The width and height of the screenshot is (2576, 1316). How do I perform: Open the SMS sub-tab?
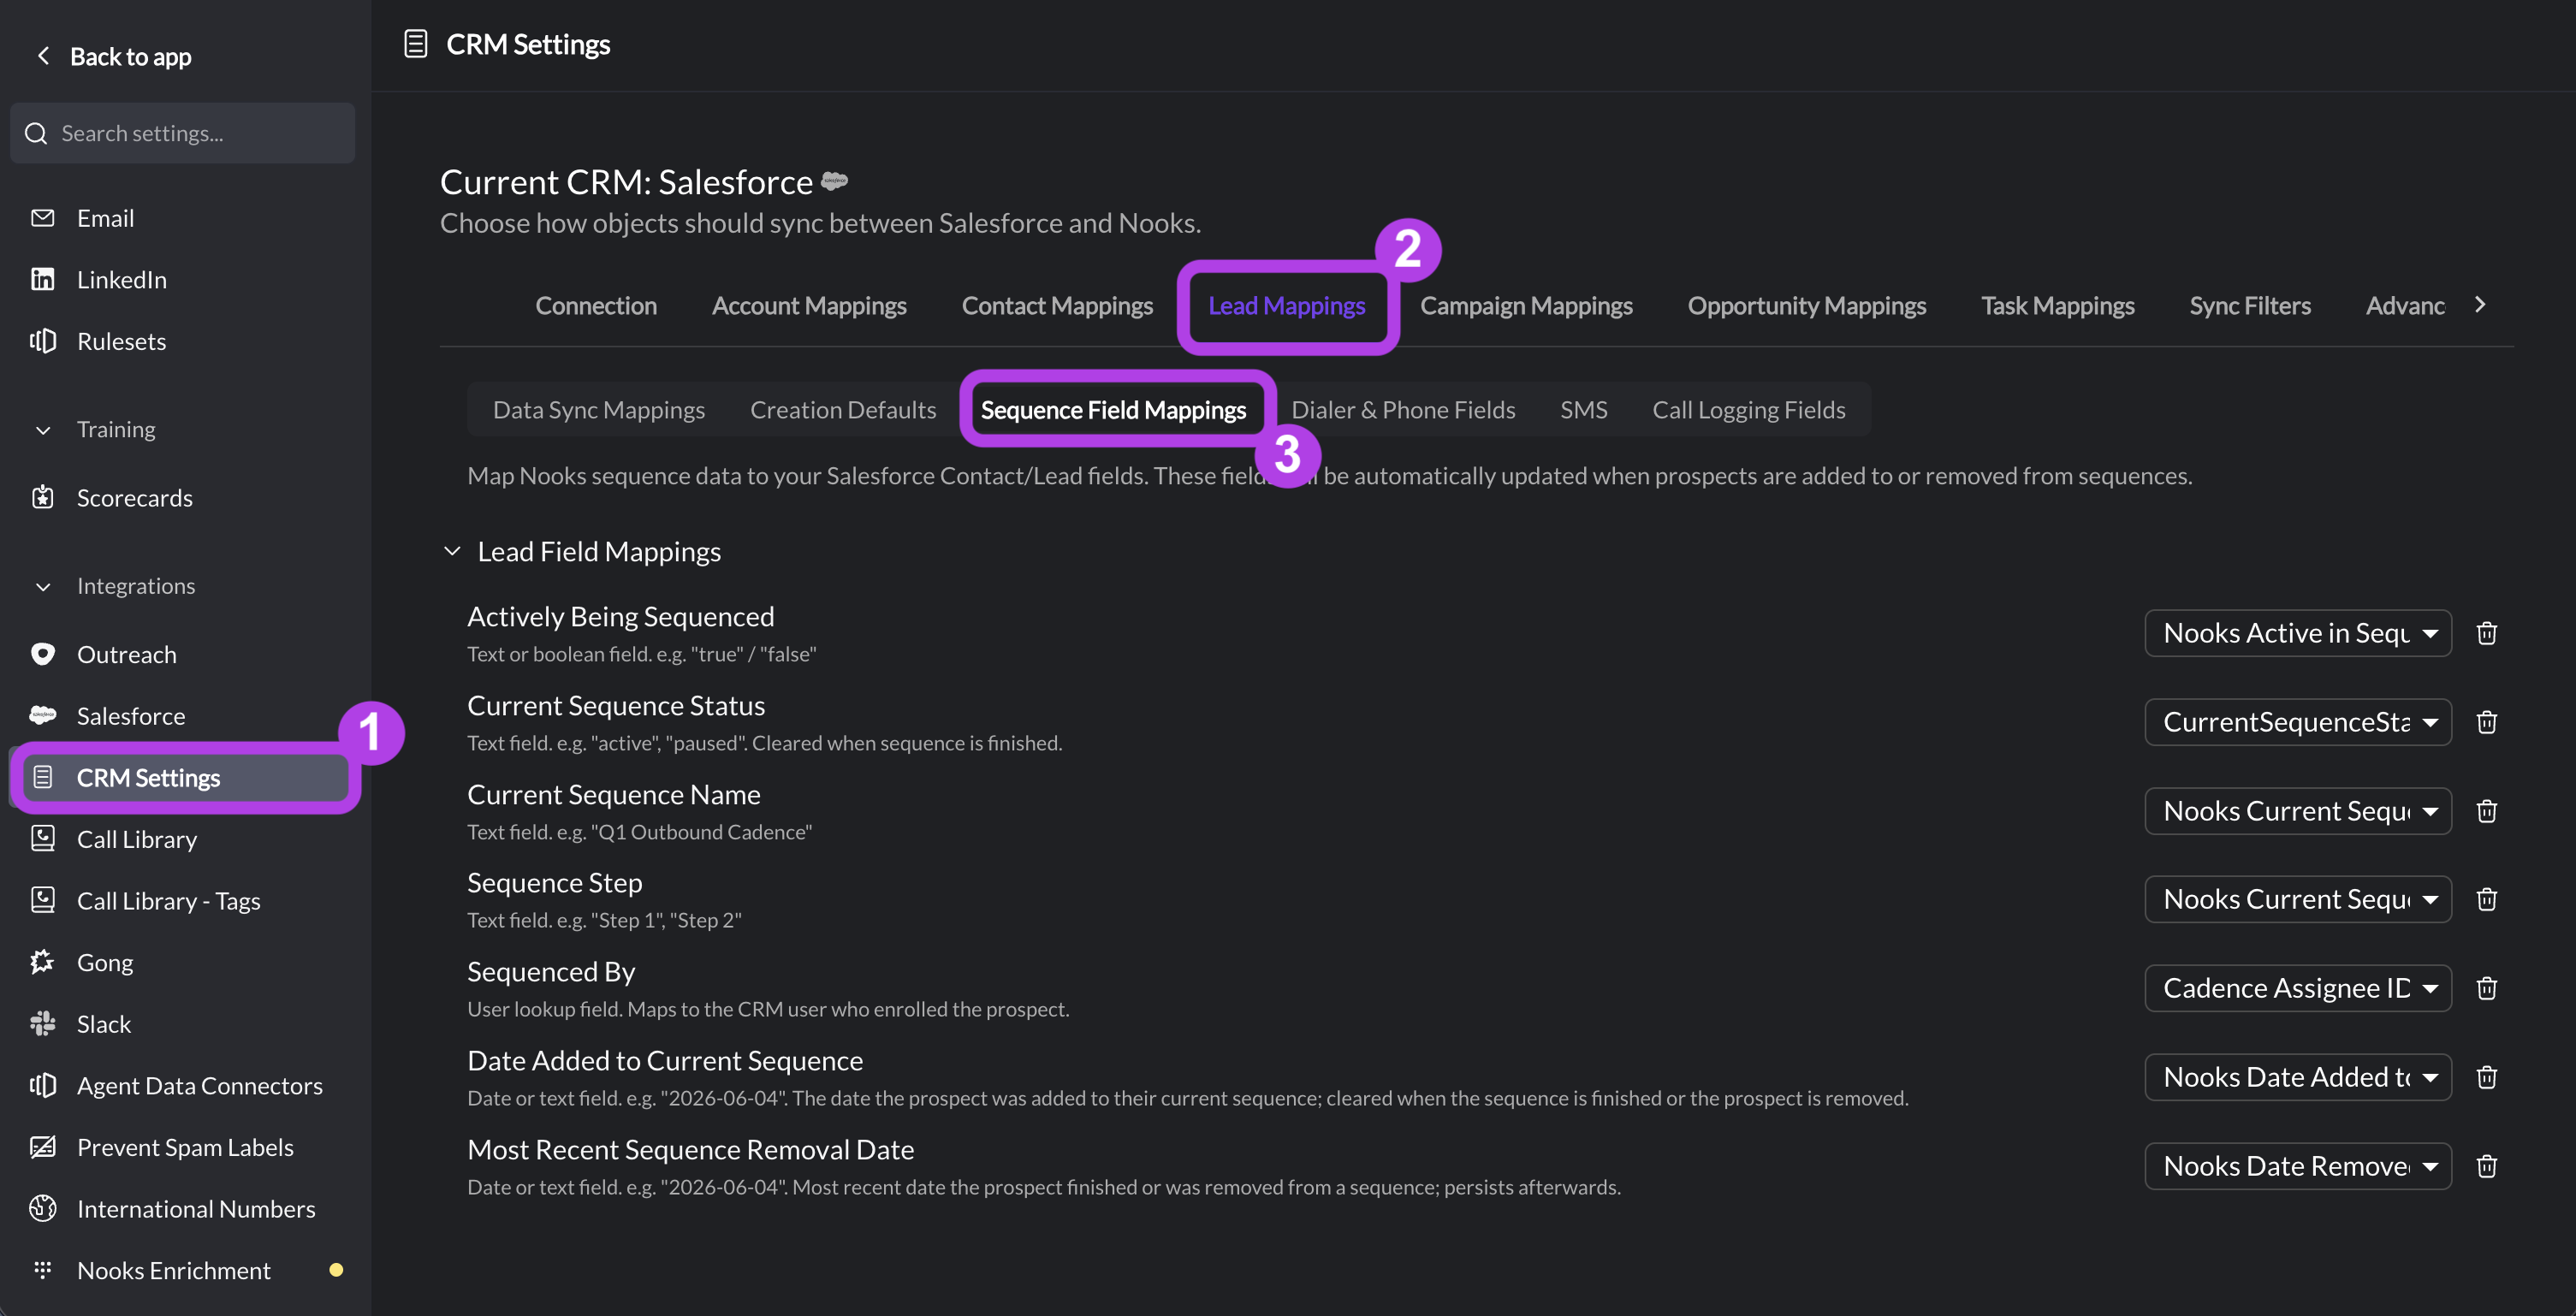click(1584, 409)
